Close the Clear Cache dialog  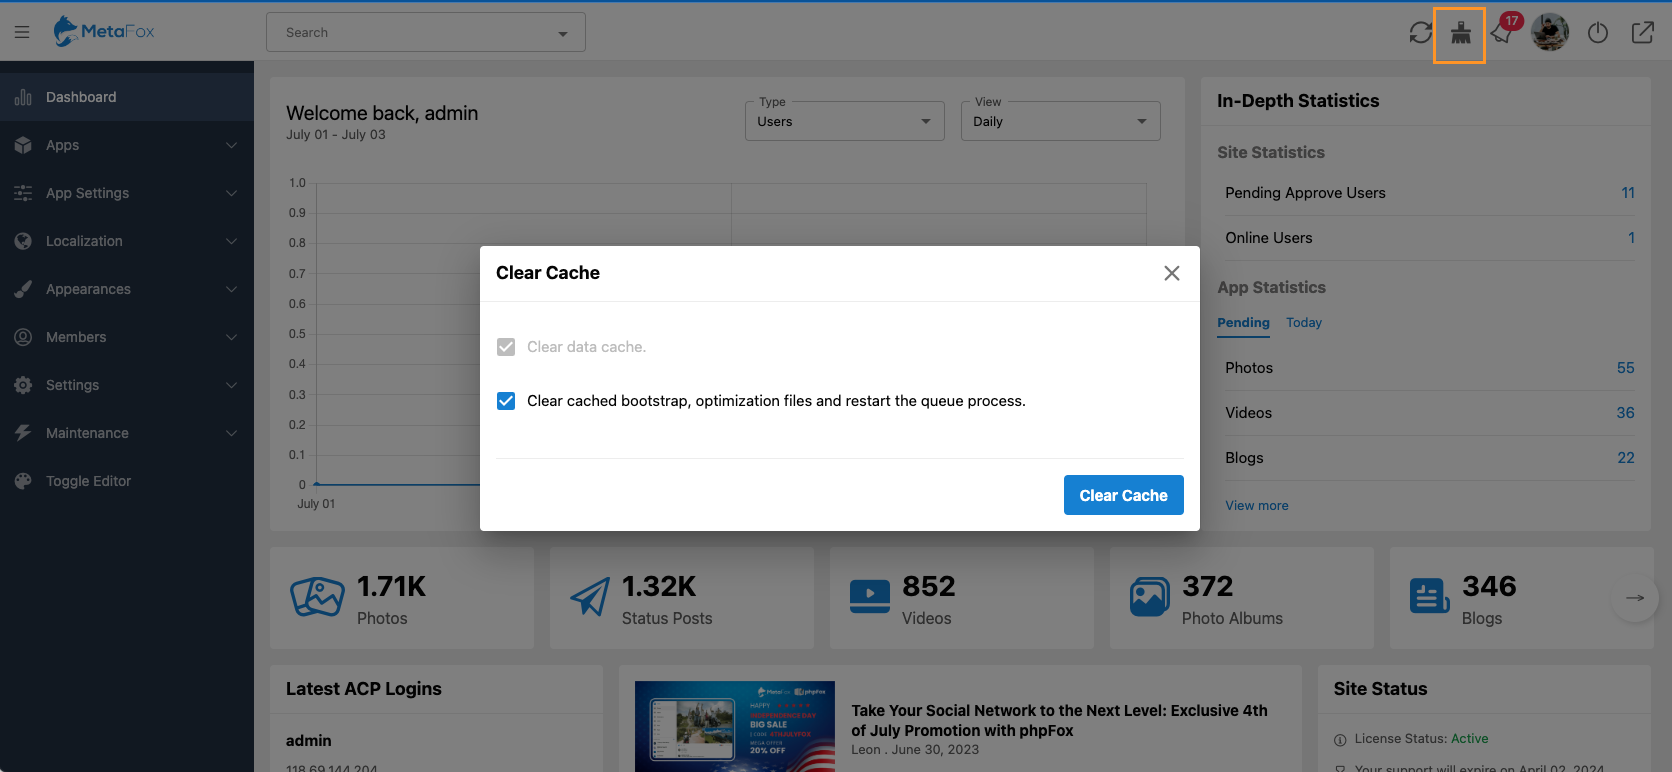[x=1172, y=273]
